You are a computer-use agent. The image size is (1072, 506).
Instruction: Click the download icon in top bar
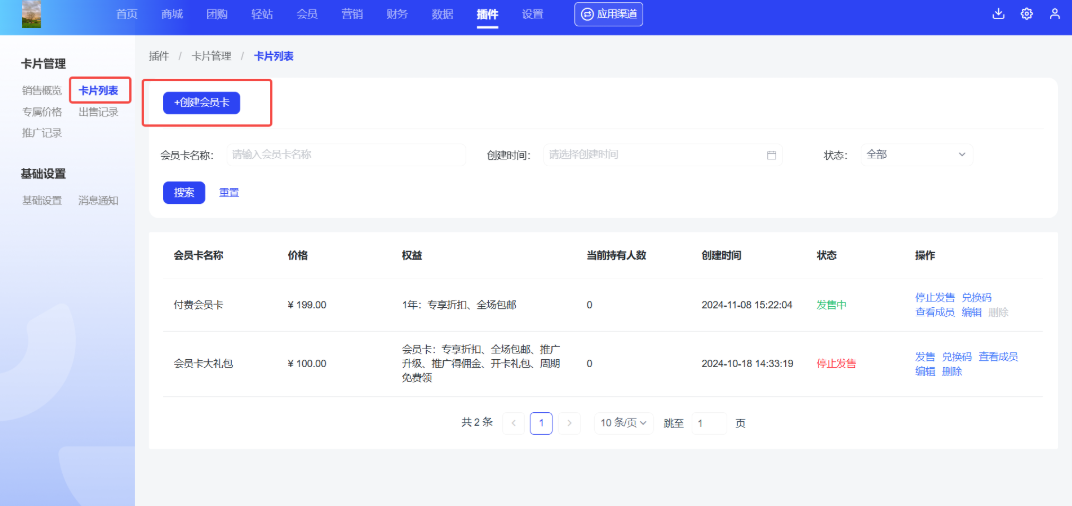pos(998,14)
